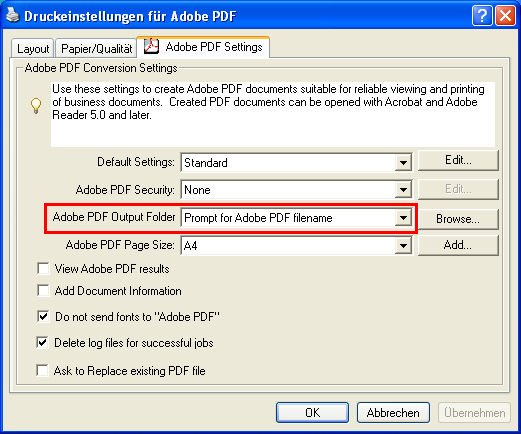521x434 pixels.
Task: Expand the Default Settings dropdown arrow
Action: tap(403, 163)
